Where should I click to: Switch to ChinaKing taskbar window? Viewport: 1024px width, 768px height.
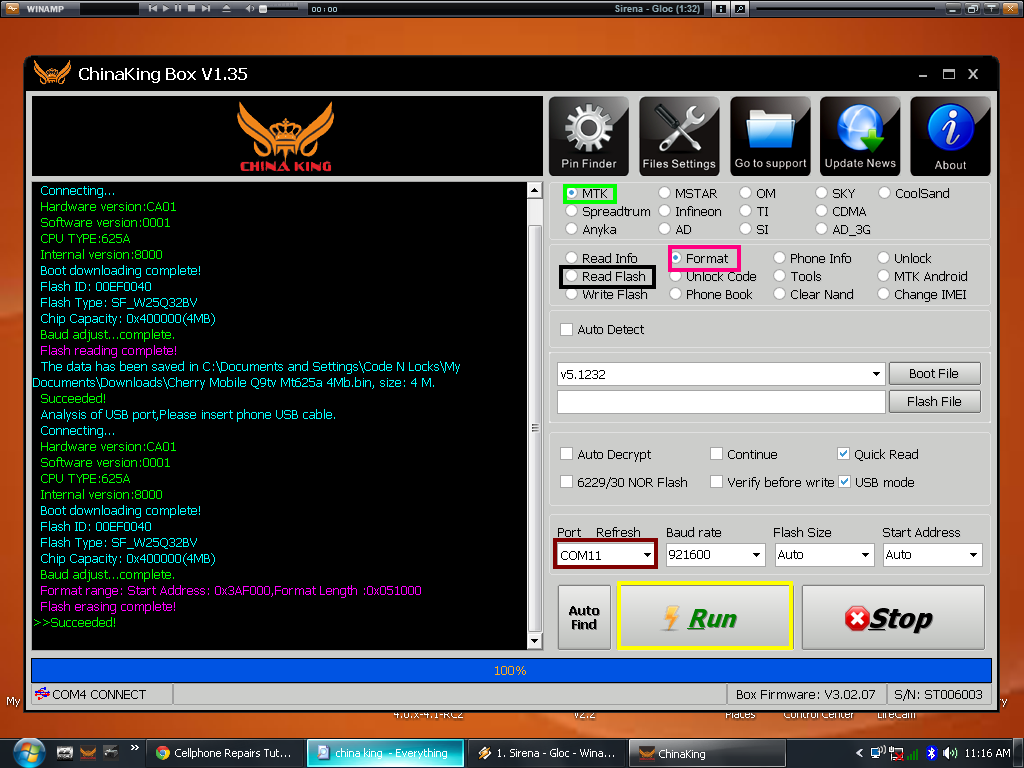pos(707,753)
